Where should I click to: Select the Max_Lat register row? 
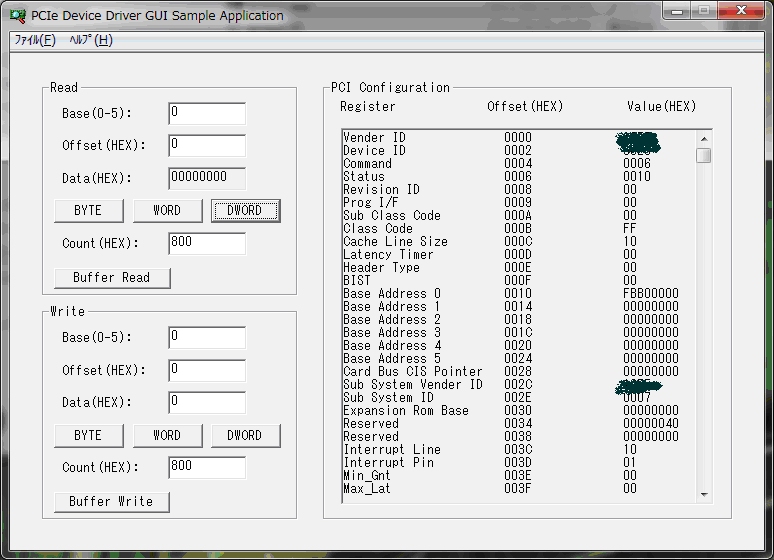(519, 488)
